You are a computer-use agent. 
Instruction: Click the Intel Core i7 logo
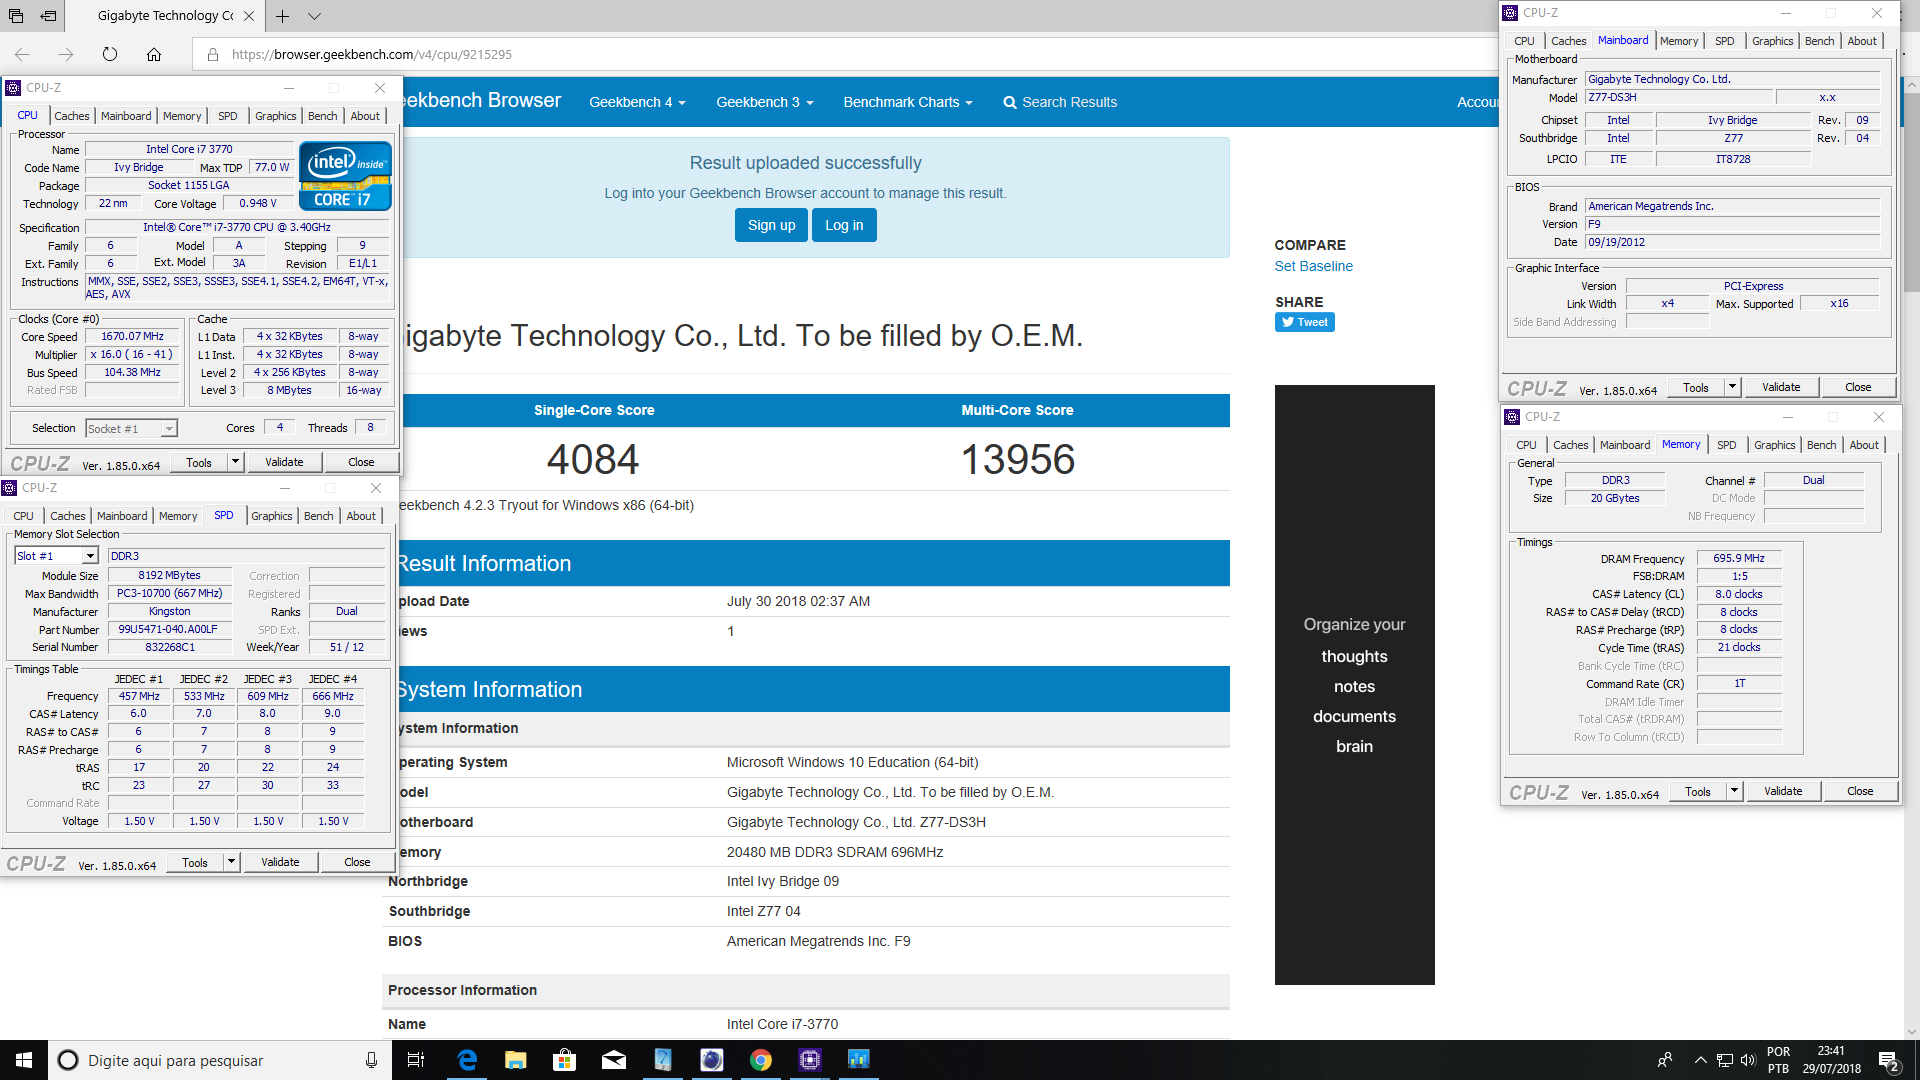[x=345, y=174]
